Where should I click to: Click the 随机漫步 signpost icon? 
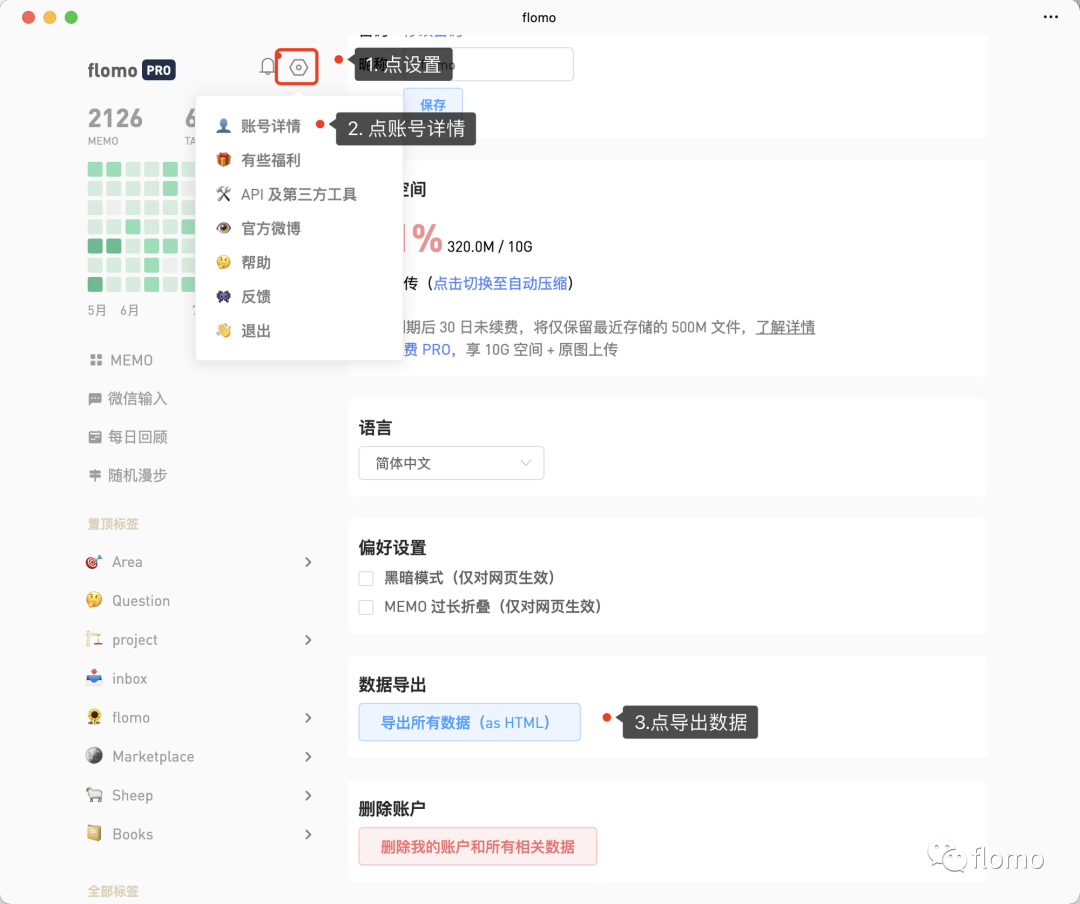click(95, 475)
